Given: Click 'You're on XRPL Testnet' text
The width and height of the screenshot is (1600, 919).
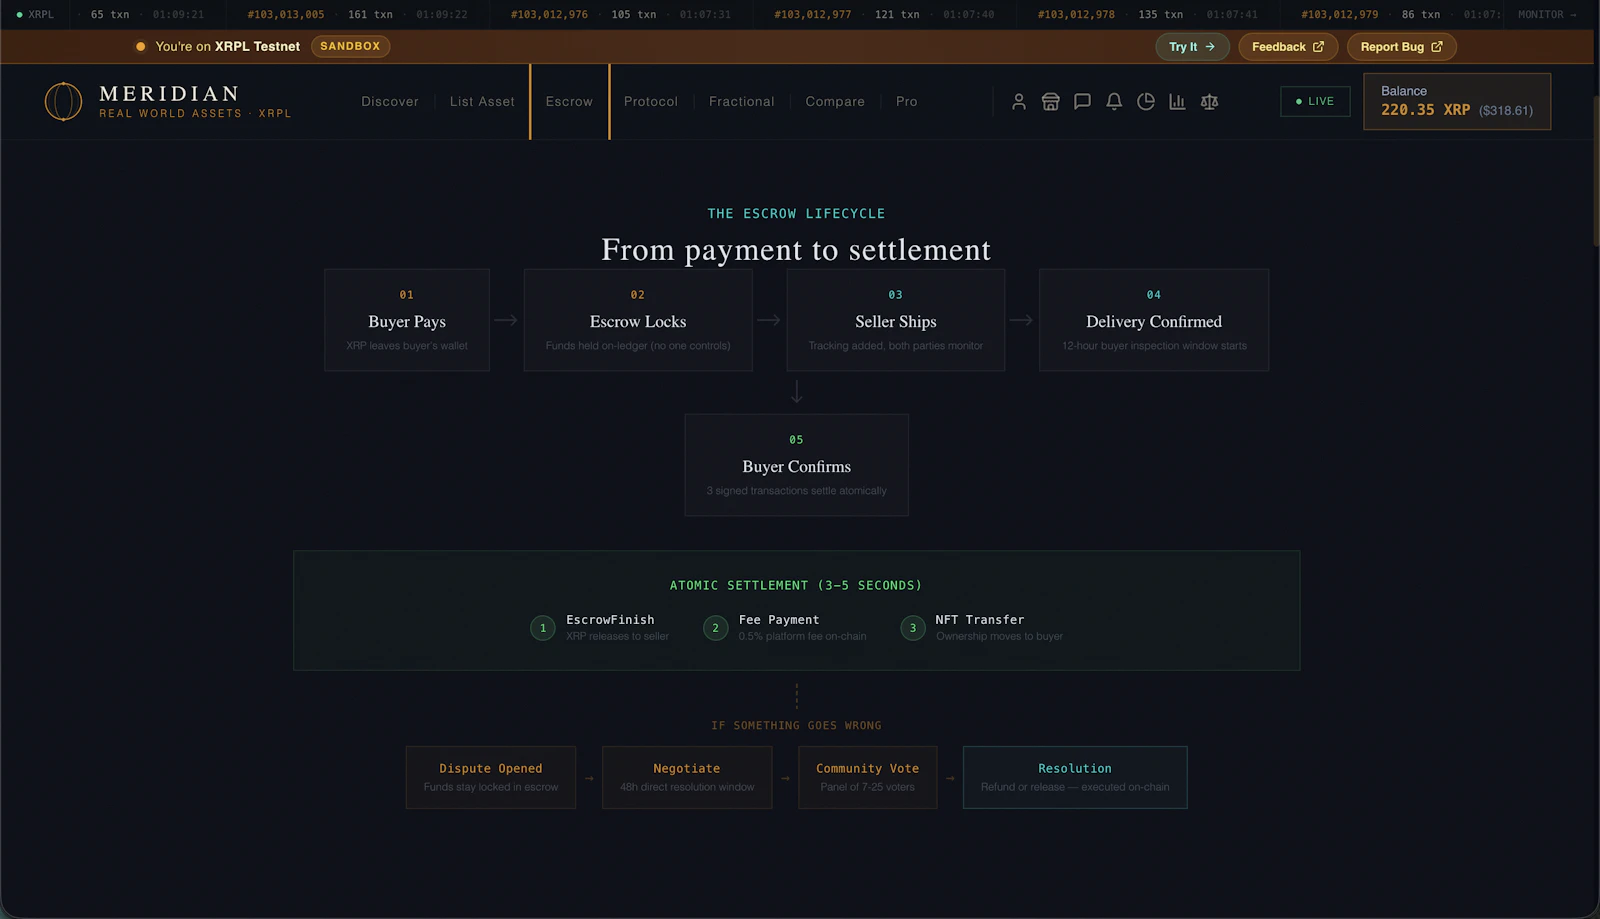Looking at the screenshot, I should coord(228,47).
